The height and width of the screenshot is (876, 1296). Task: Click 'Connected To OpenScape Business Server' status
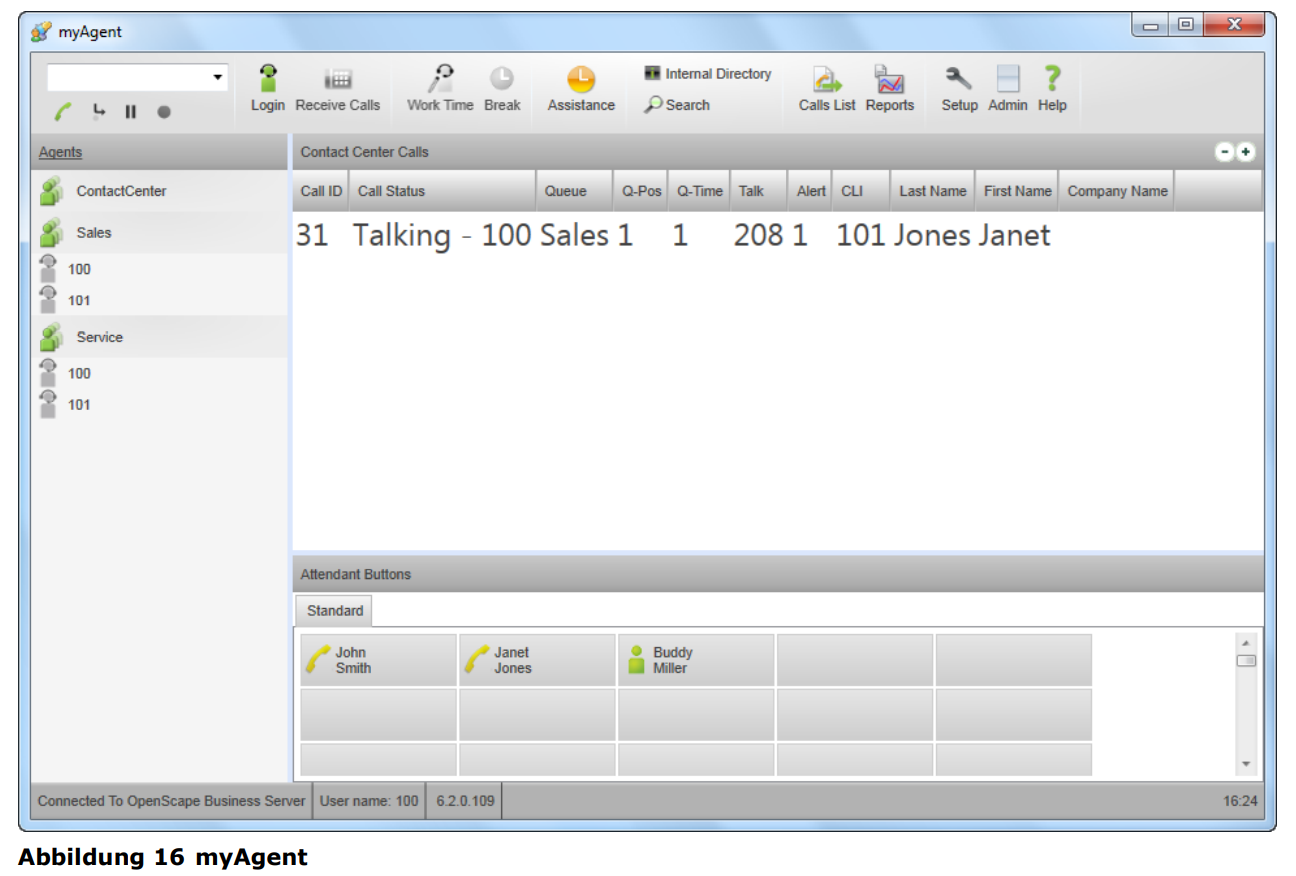[171, 801]
